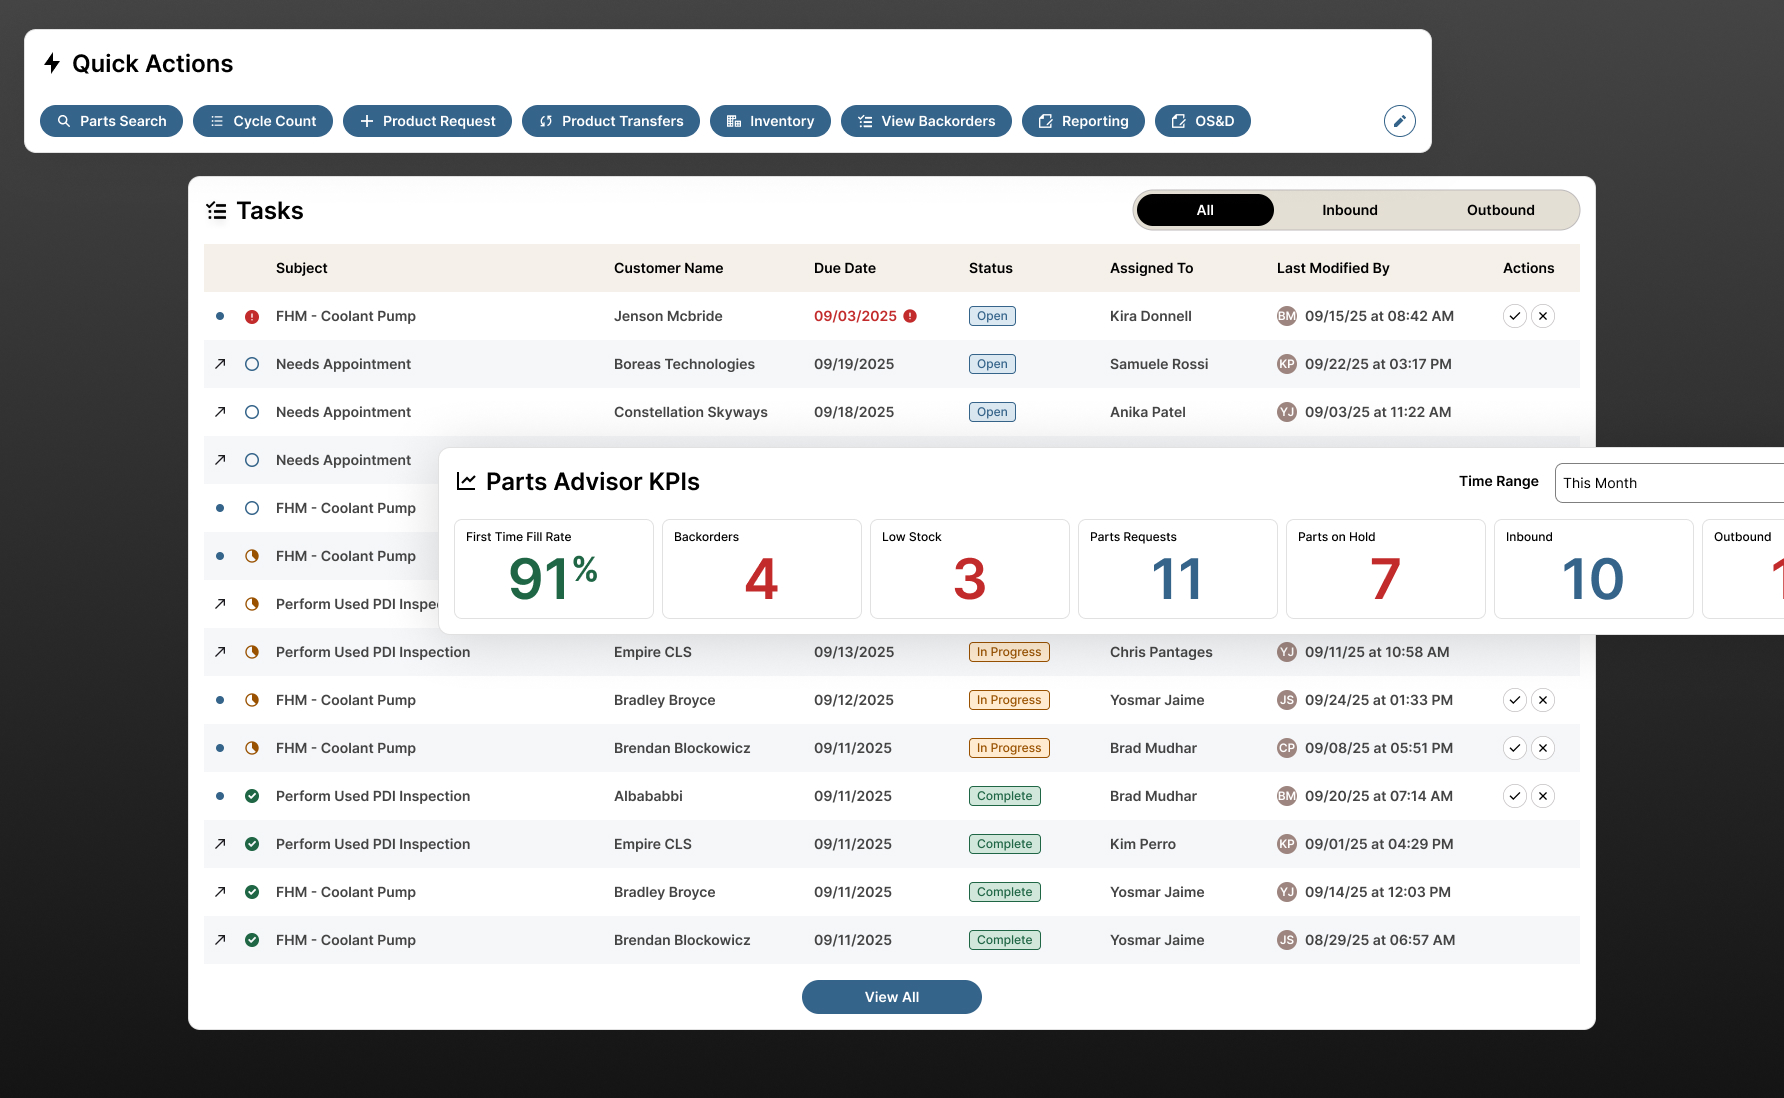Click overdue warning icon beside 09/03/2025

click(910, 316)
